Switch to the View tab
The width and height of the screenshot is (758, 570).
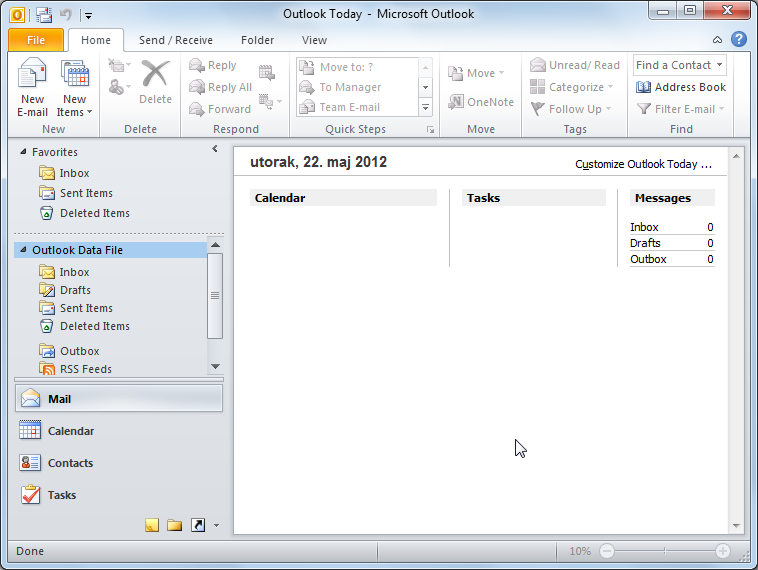314,40
